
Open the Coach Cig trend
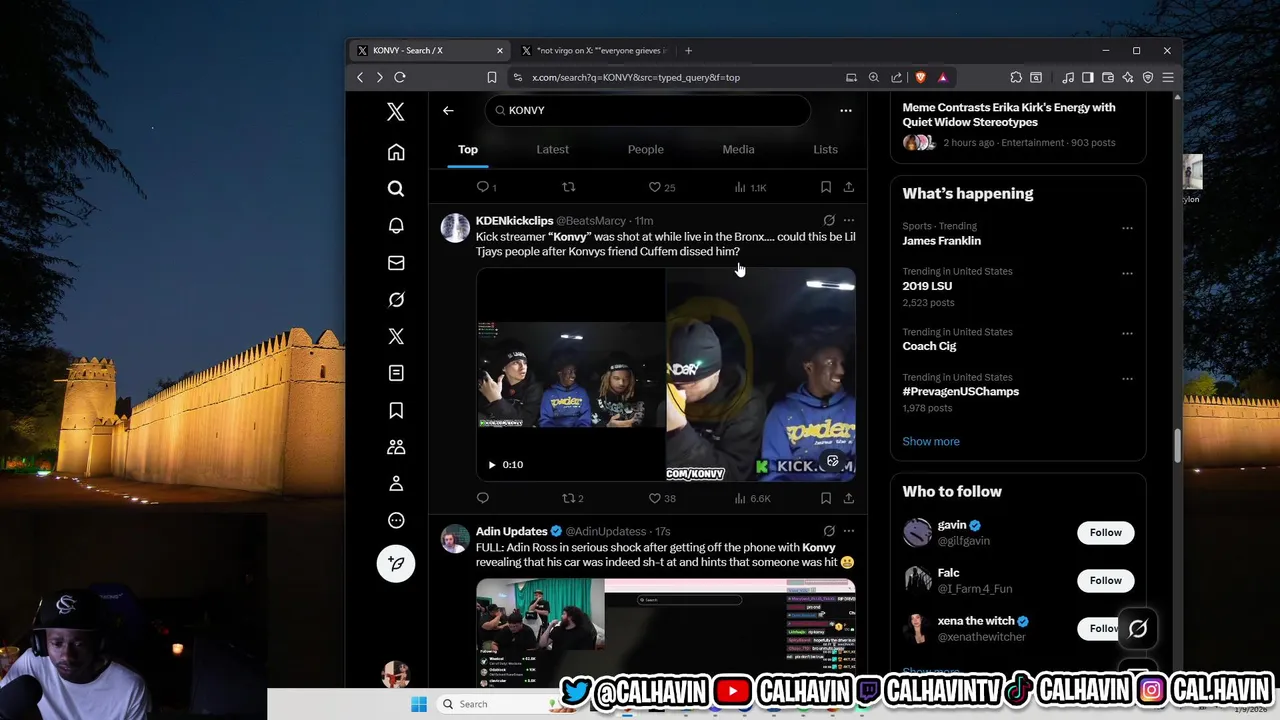click(x=929, y=346)
